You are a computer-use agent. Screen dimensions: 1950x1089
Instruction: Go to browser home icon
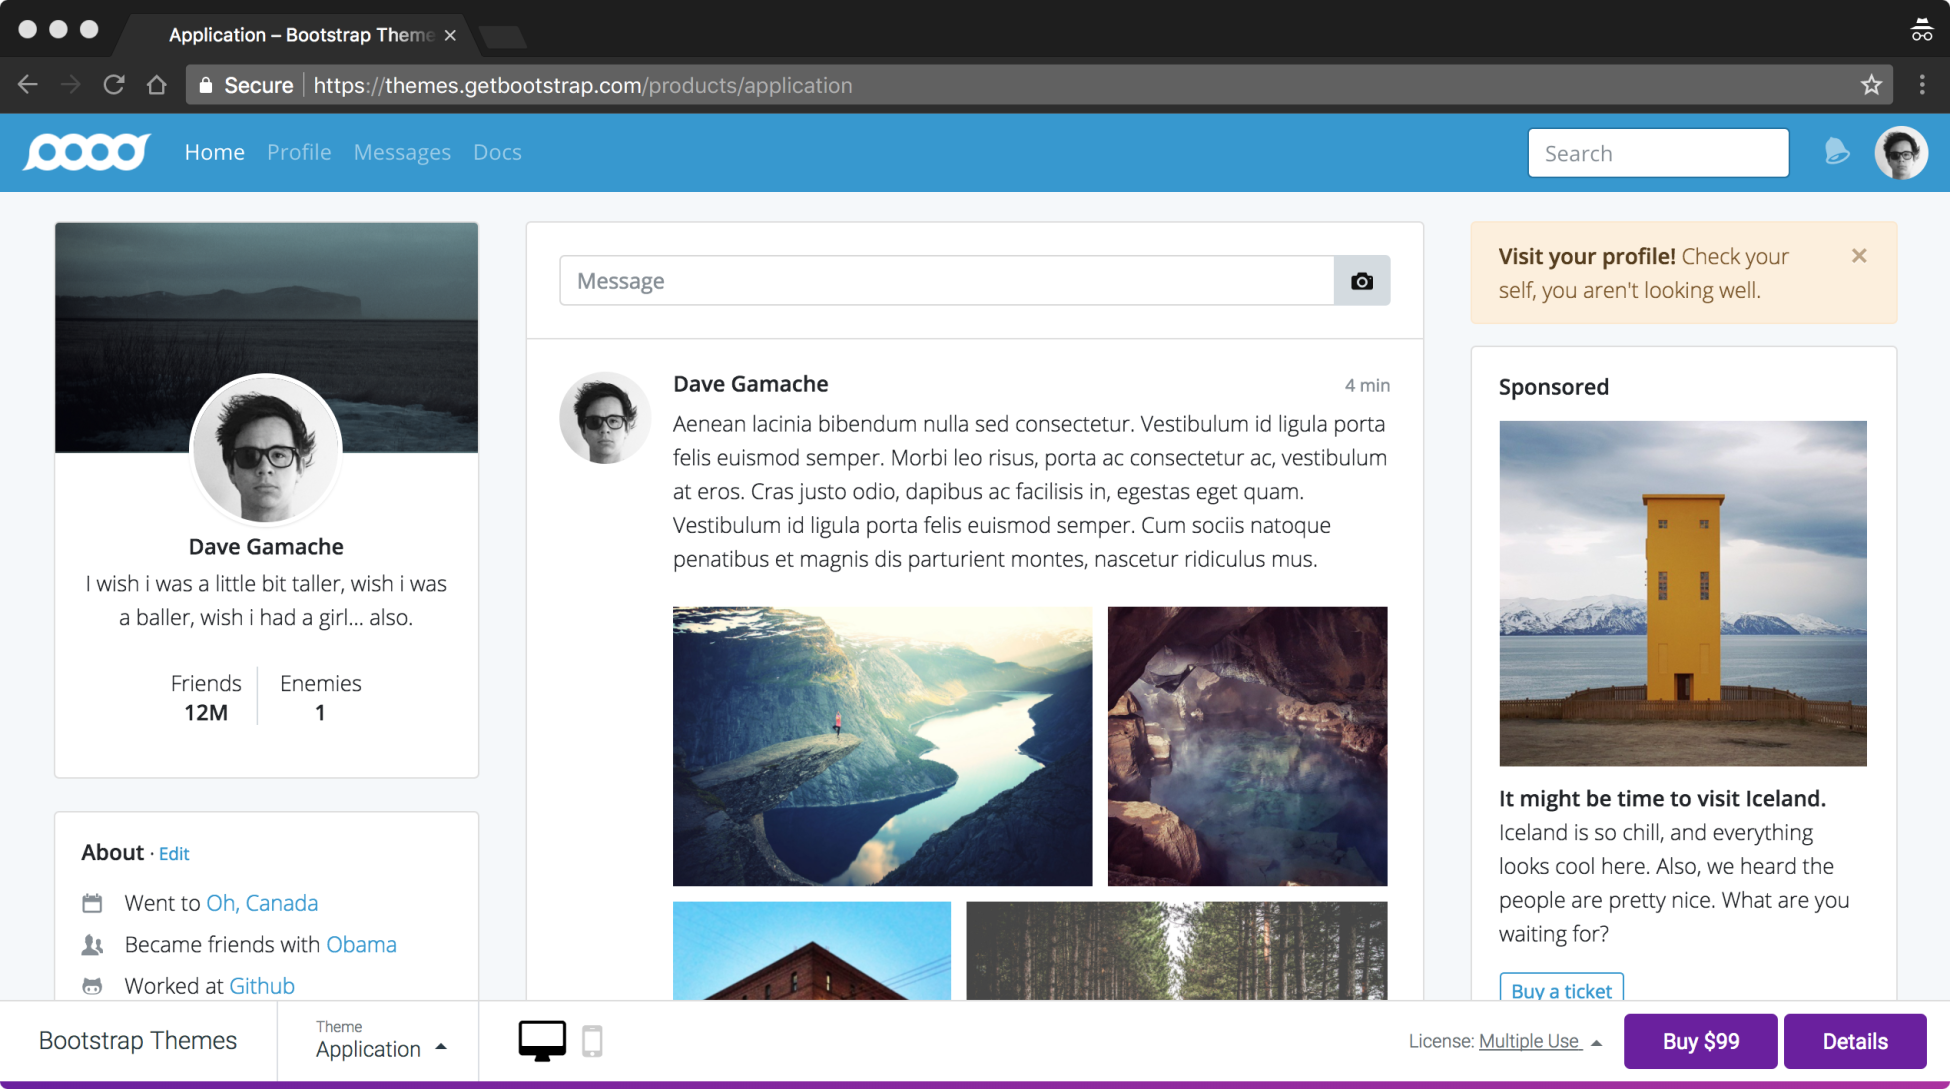pos(157,85)
